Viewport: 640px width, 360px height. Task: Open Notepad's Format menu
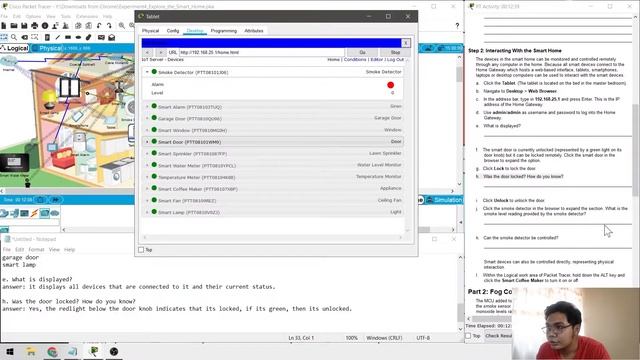pos(36,249)
